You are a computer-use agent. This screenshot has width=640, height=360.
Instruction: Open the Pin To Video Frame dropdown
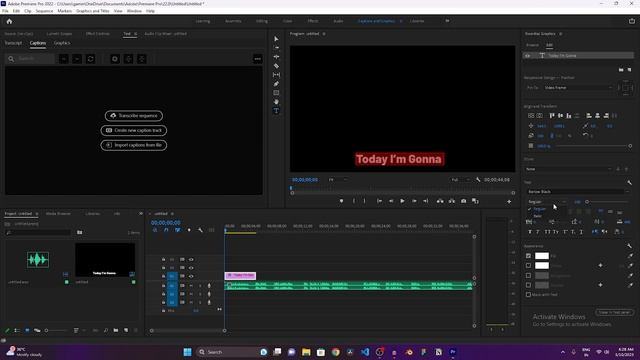coord(578,88)
